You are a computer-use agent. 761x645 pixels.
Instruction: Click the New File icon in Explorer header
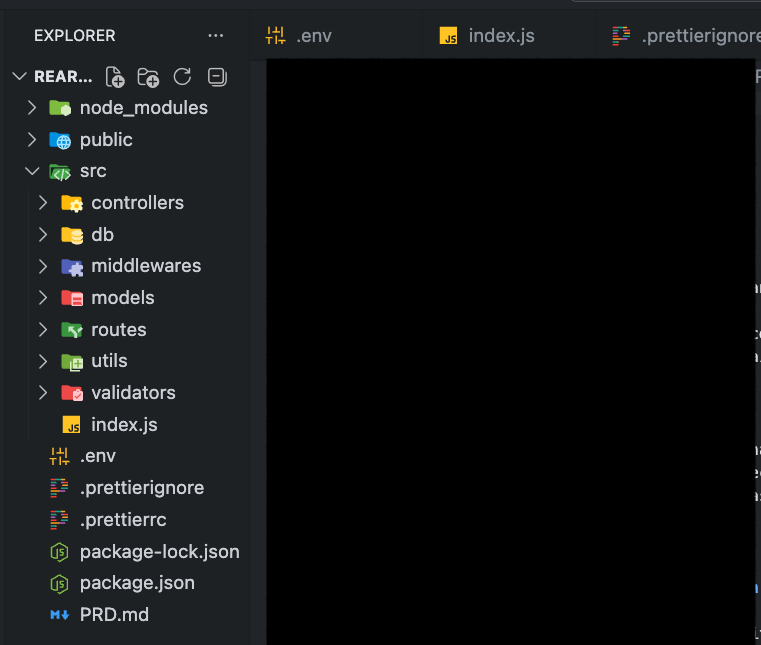click(x=115, y=77)
